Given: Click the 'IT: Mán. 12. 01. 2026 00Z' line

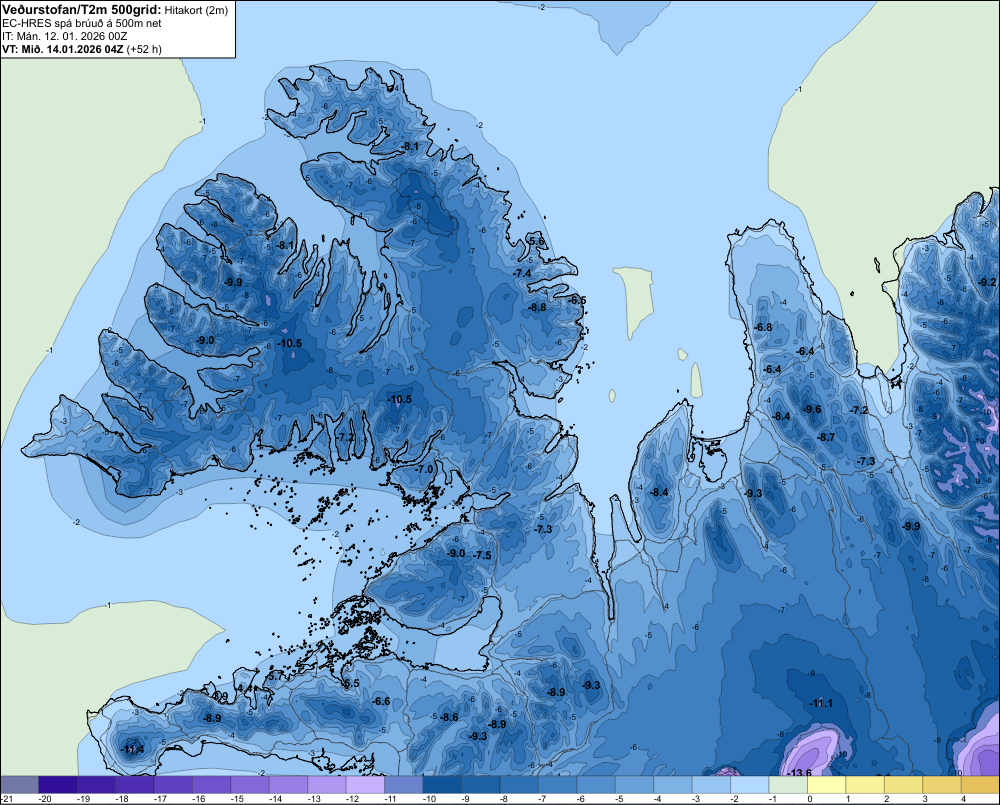Looking at the screenshot, I should [x=62, y=36].
